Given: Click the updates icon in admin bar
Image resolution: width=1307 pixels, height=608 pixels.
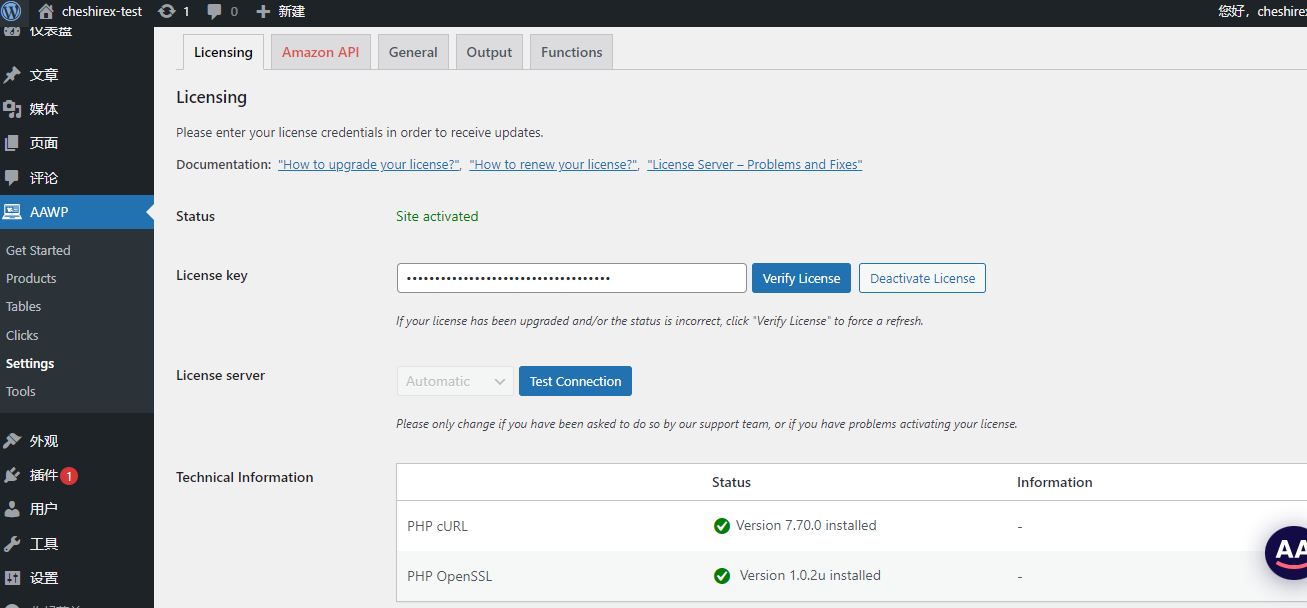Looking at the screenshot, I should 167,12.
